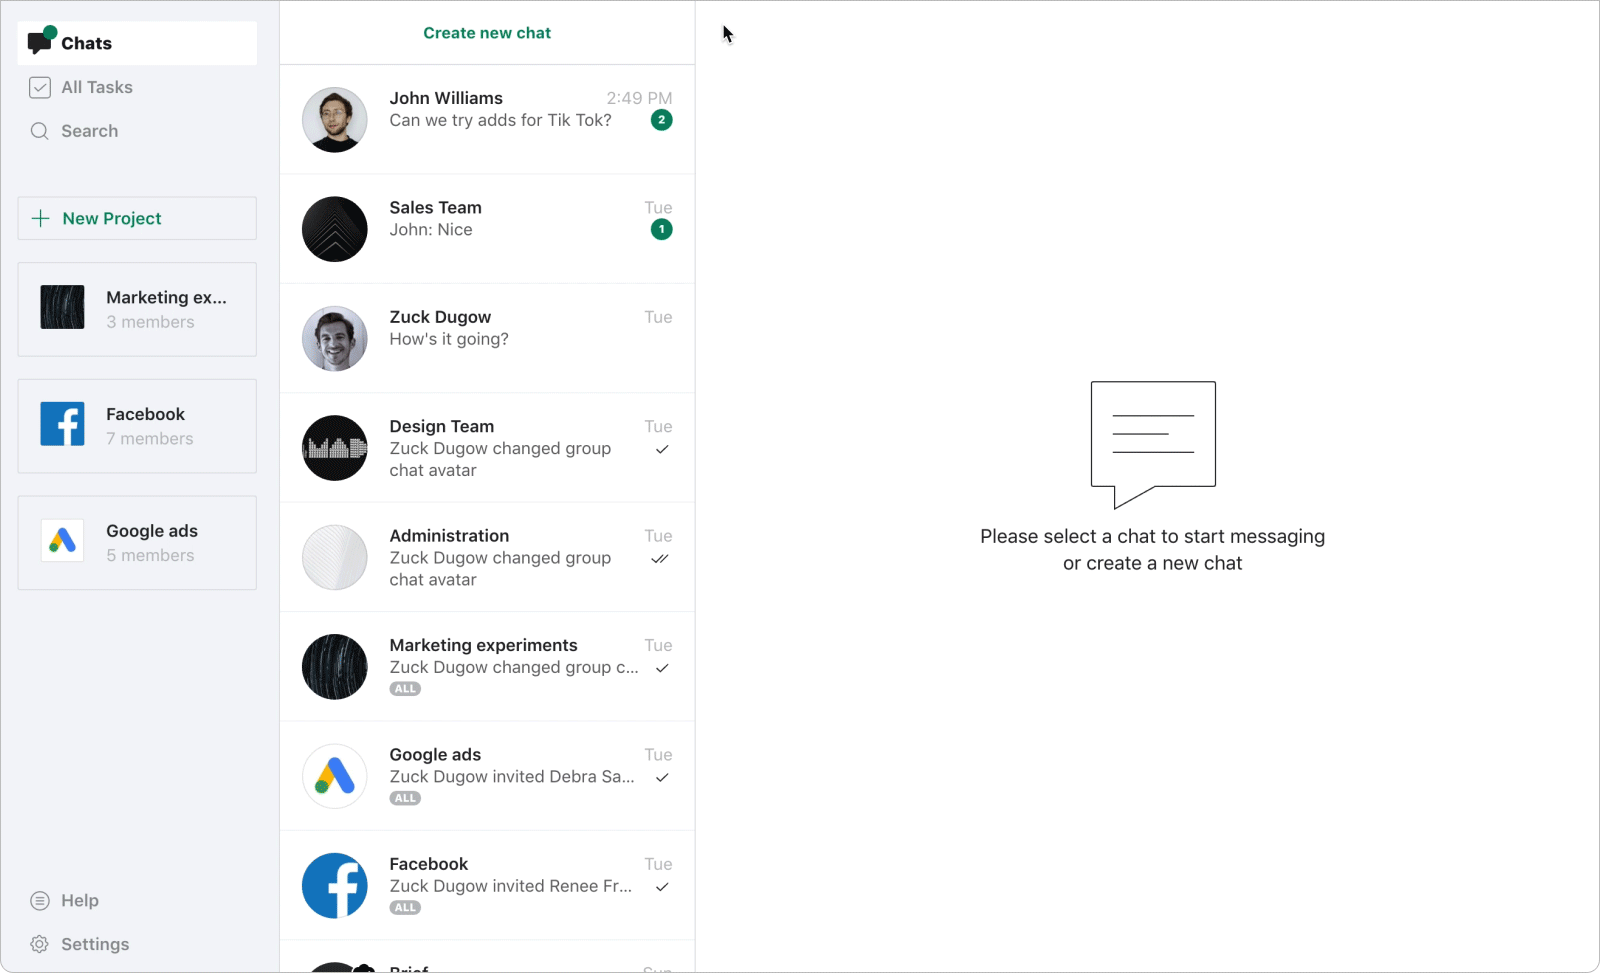Open the Administration chat
The width and height of the screenshot is (1600, 973).
coord(487,557)
